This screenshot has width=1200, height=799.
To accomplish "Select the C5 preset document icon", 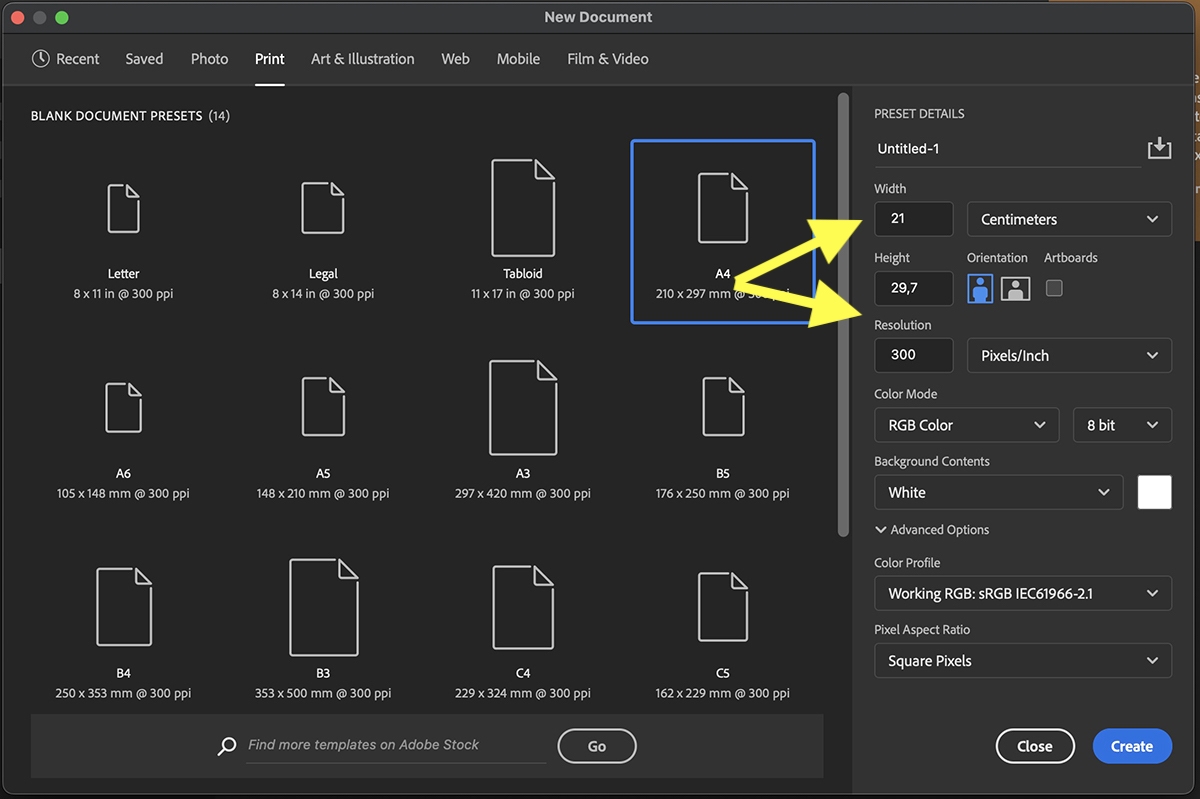I will (x=723, y=606).
